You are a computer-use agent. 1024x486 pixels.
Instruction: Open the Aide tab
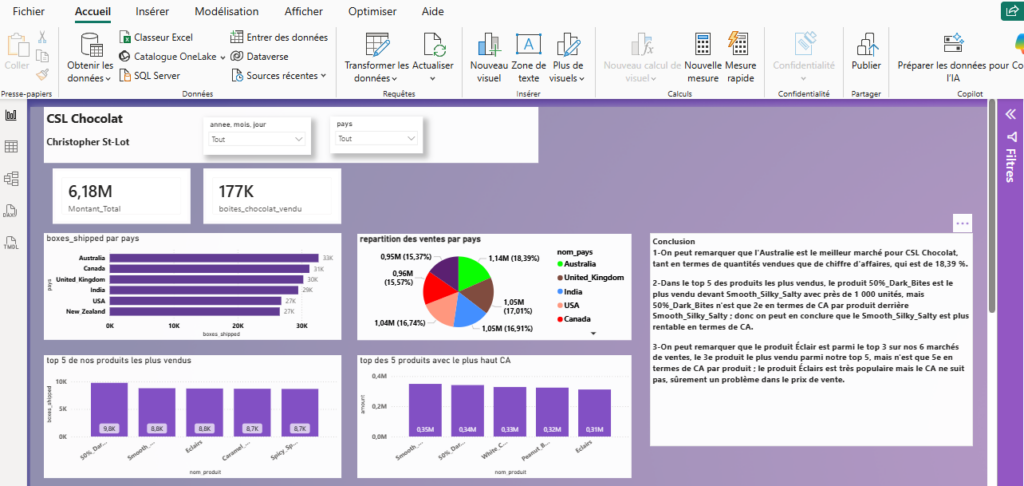(x=432, y=11)
